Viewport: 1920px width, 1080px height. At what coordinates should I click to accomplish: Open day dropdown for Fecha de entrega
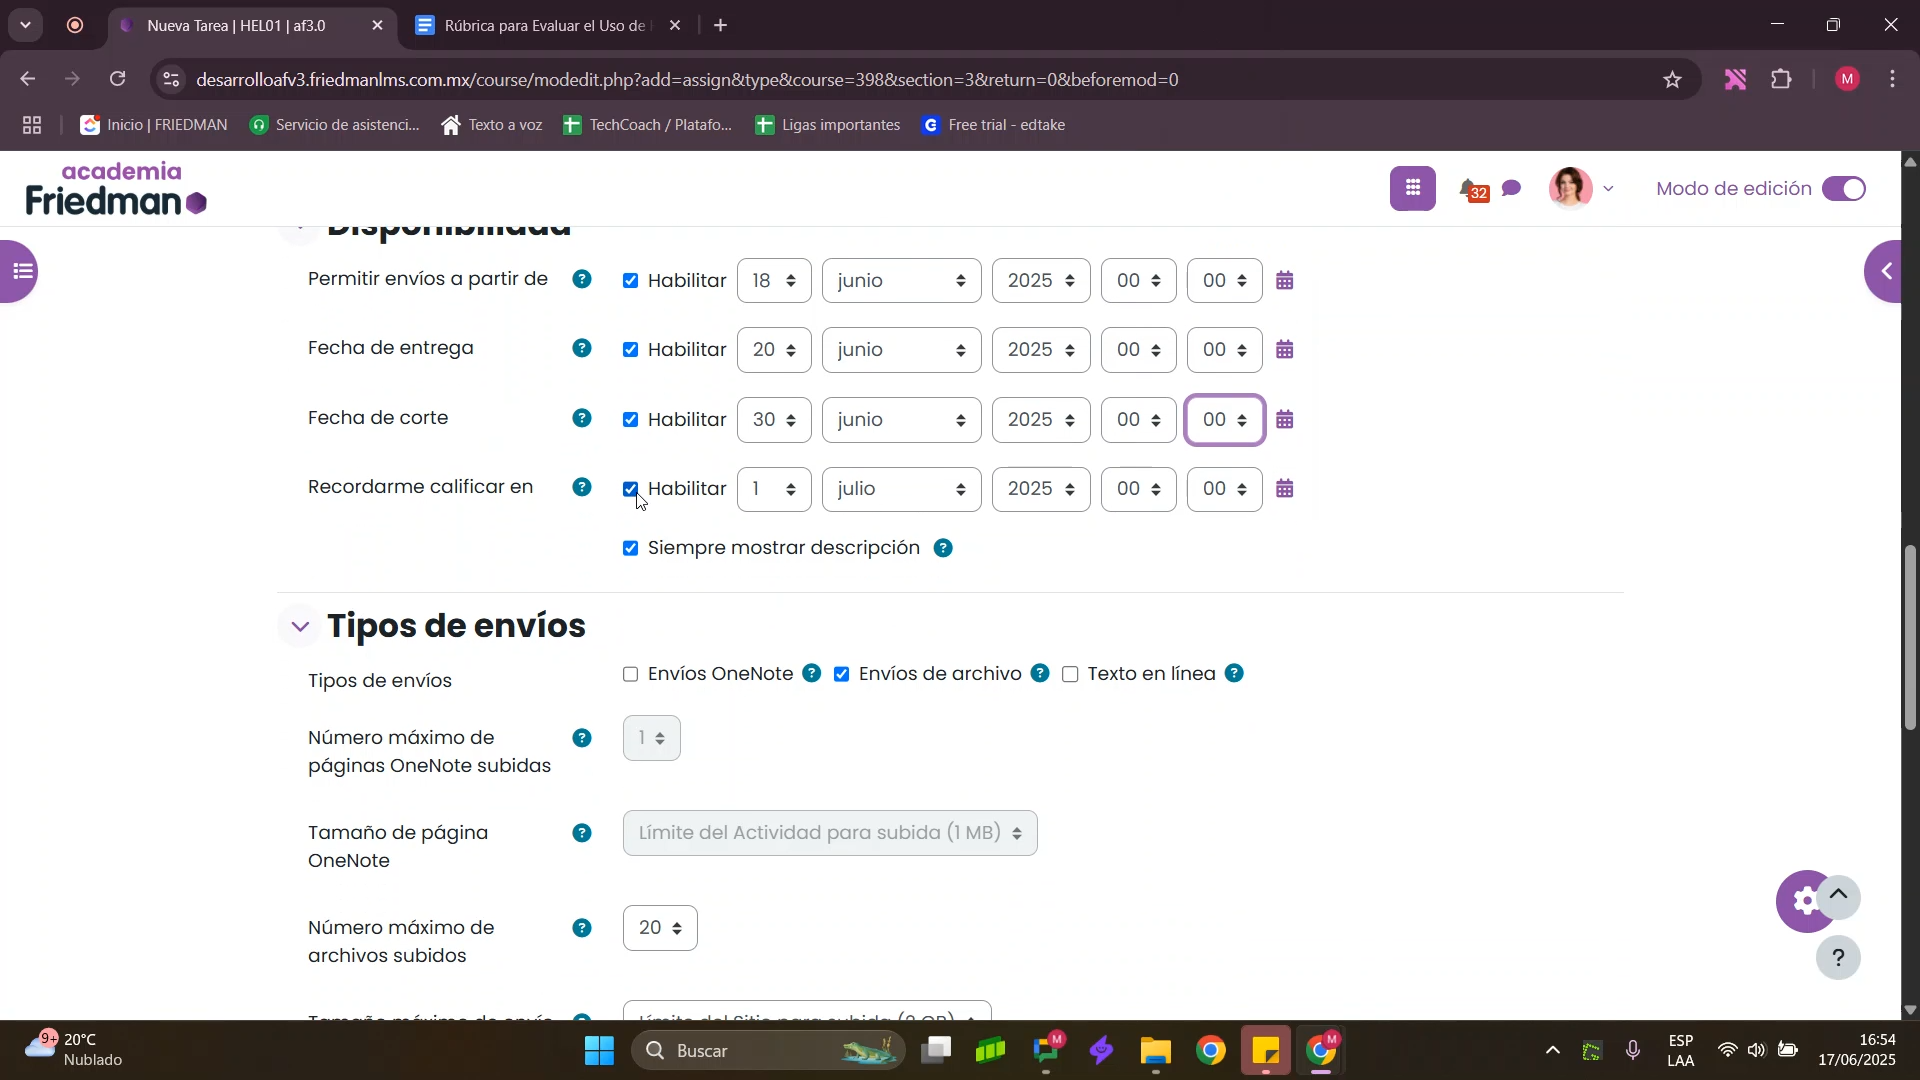pyautogui.click(x=773, y=350)
